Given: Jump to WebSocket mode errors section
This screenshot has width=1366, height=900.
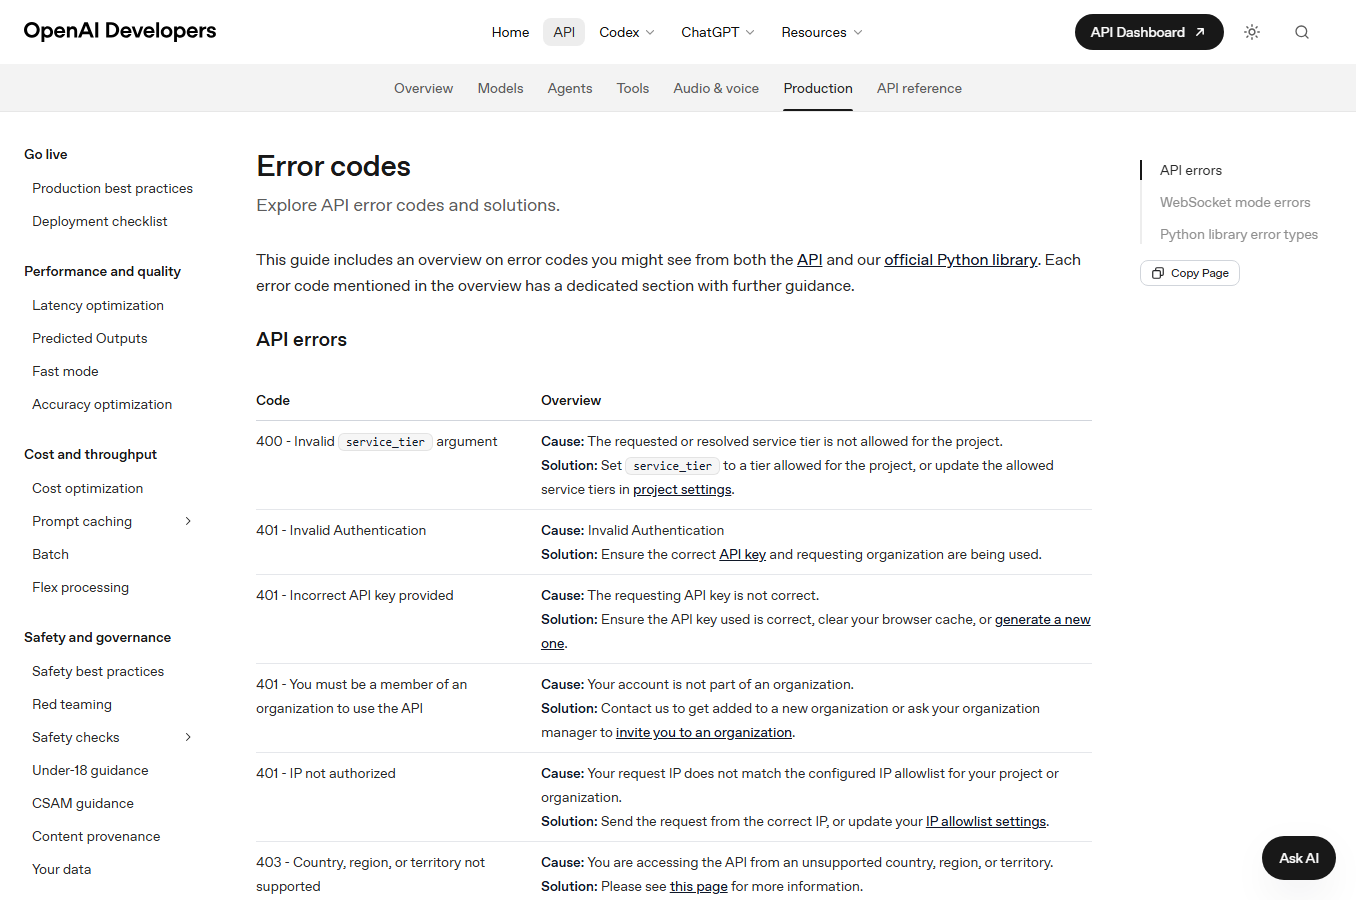Looking at the screenshot, I should [x=1235, y=202].
